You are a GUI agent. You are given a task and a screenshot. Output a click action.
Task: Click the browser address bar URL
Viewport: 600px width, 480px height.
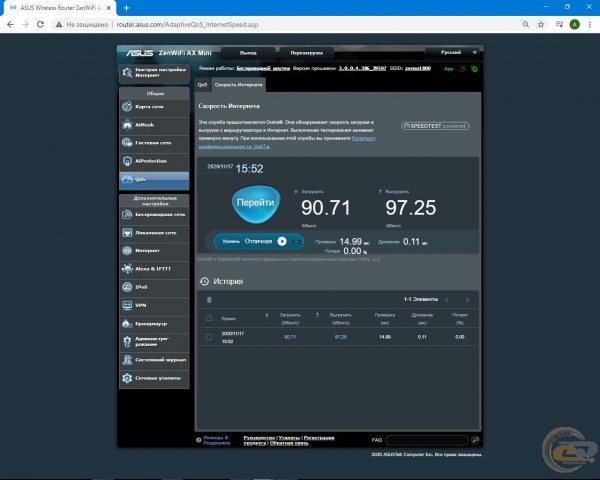187,24
